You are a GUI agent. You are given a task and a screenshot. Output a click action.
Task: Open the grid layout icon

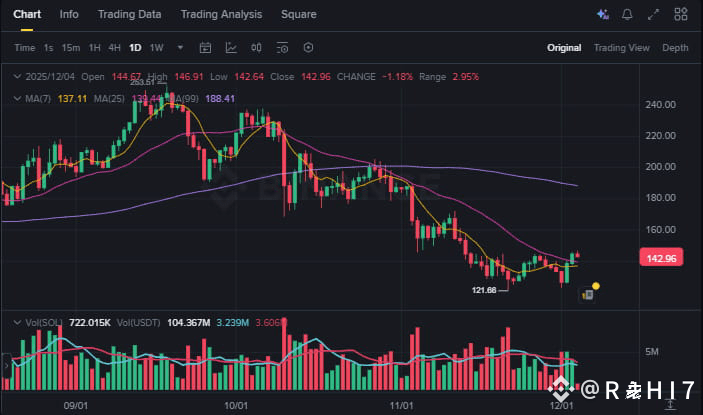681,15
